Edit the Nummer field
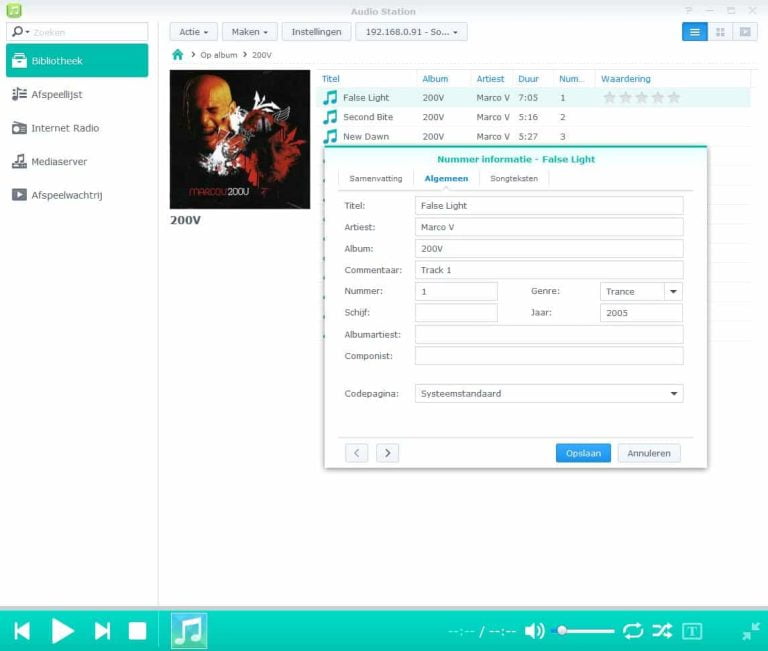Screen dimensions: 768x651 pos(456,291)
